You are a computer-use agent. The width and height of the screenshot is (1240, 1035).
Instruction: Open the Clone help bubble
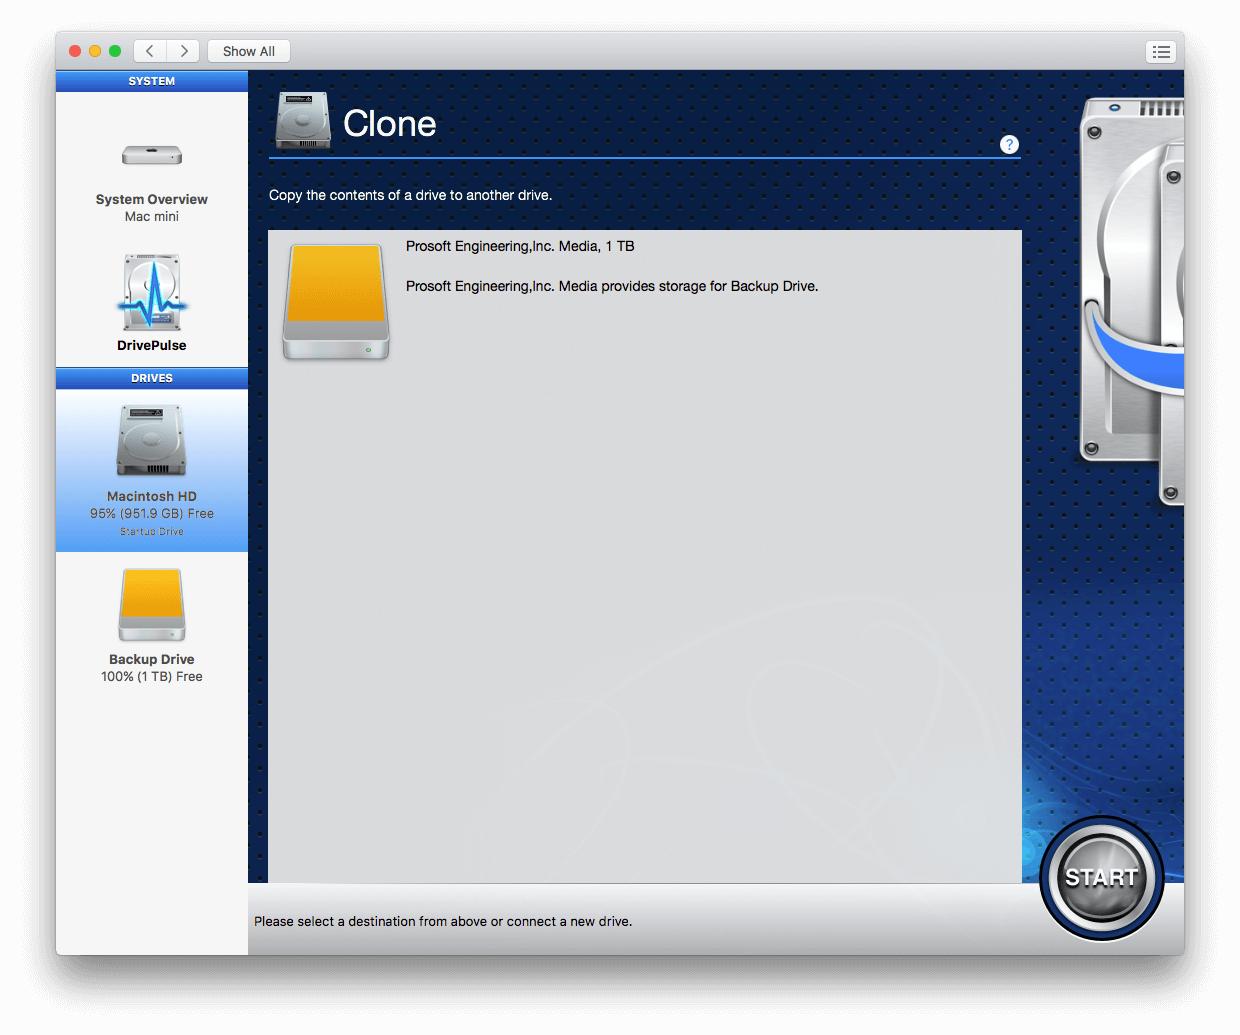1009,144
